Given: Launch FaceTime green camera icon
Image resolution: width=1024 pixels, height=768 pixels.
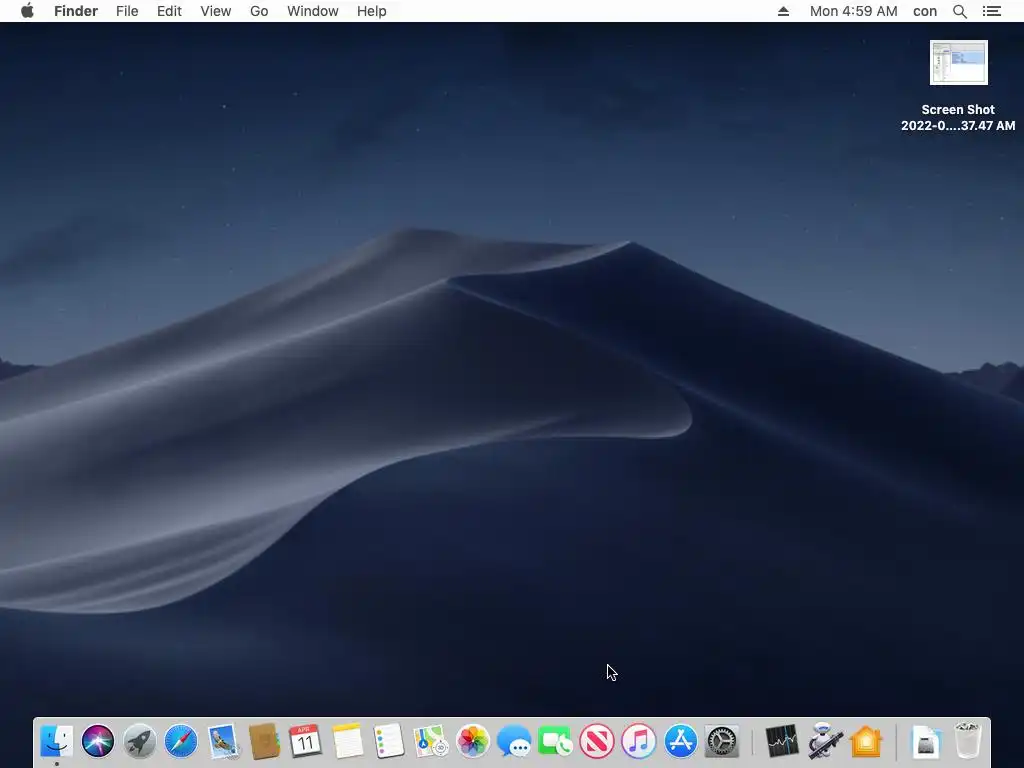Looking at the screenshot, I should coord(555,742).
